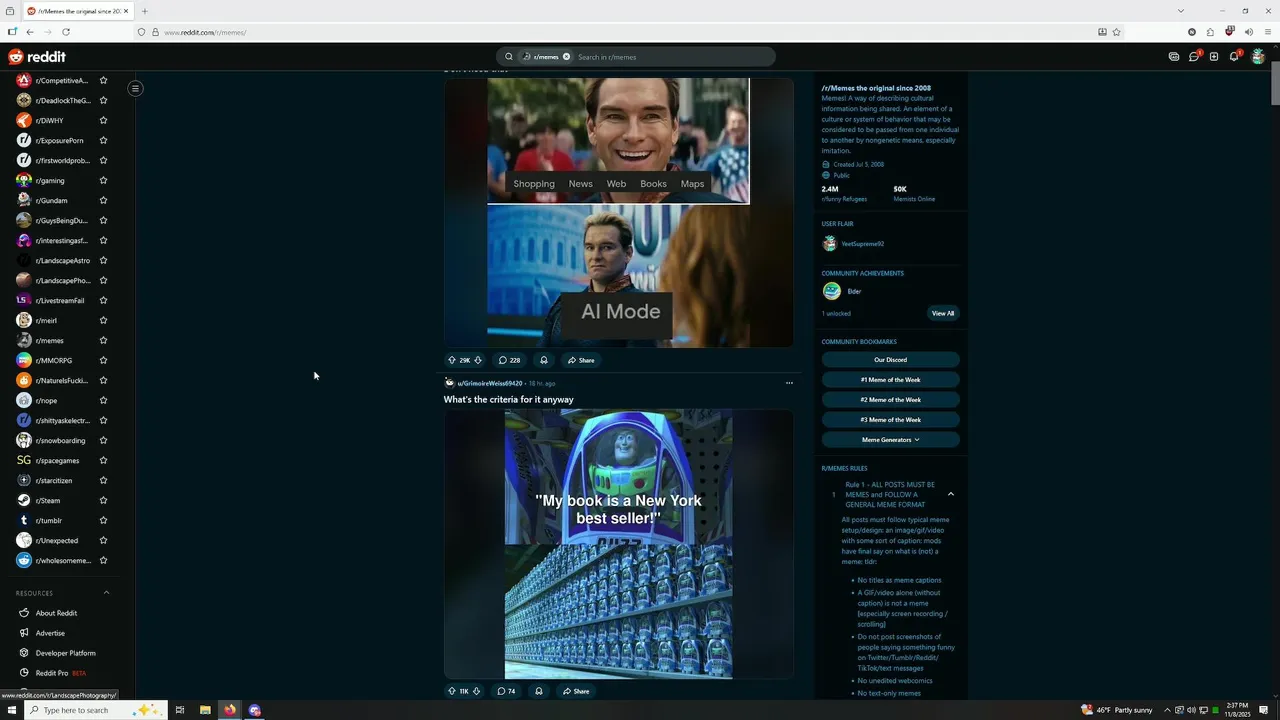Collapse the left navigation sidebar button
1280x720 pixels.
(x=135, y=88)
